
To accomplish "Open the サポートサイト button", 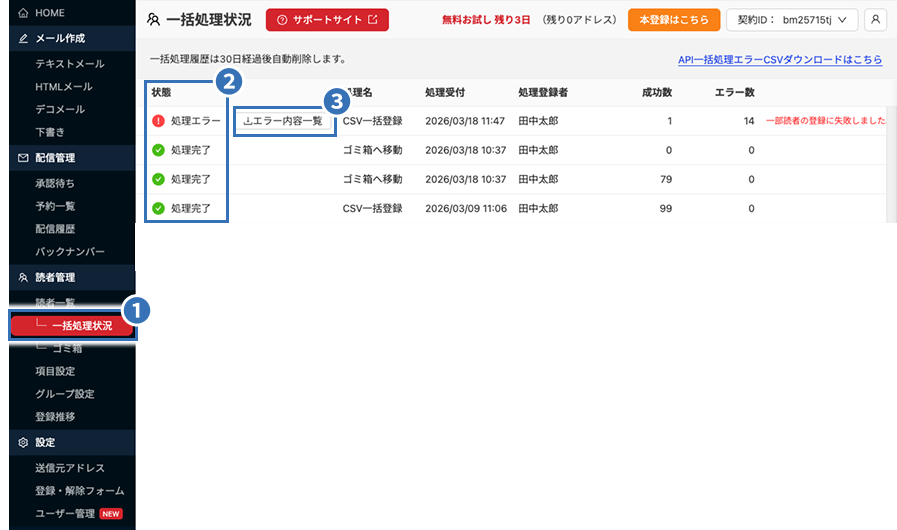I will (x=327, y=19).
